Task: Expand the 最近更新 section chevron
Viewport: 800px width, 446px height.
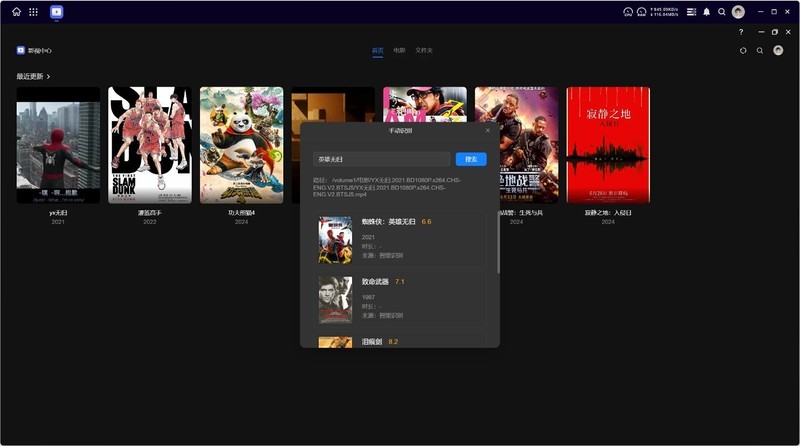Action: pos(48,77)
